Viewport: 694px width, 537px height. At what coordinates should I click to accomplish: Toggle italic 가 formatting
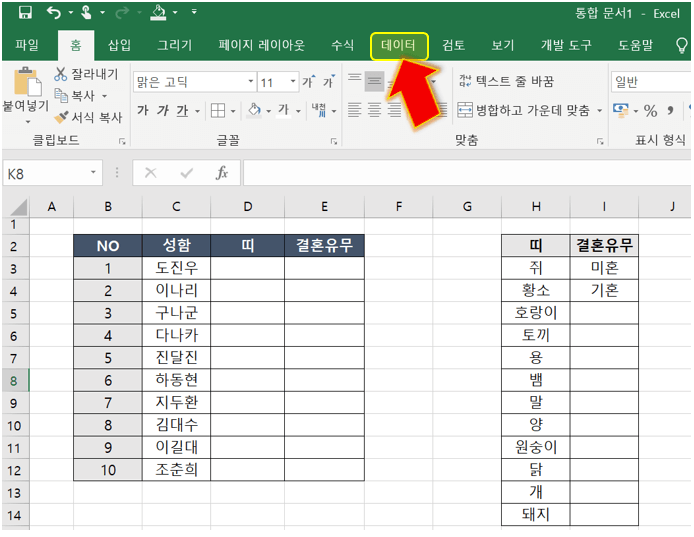coord(162,110)
